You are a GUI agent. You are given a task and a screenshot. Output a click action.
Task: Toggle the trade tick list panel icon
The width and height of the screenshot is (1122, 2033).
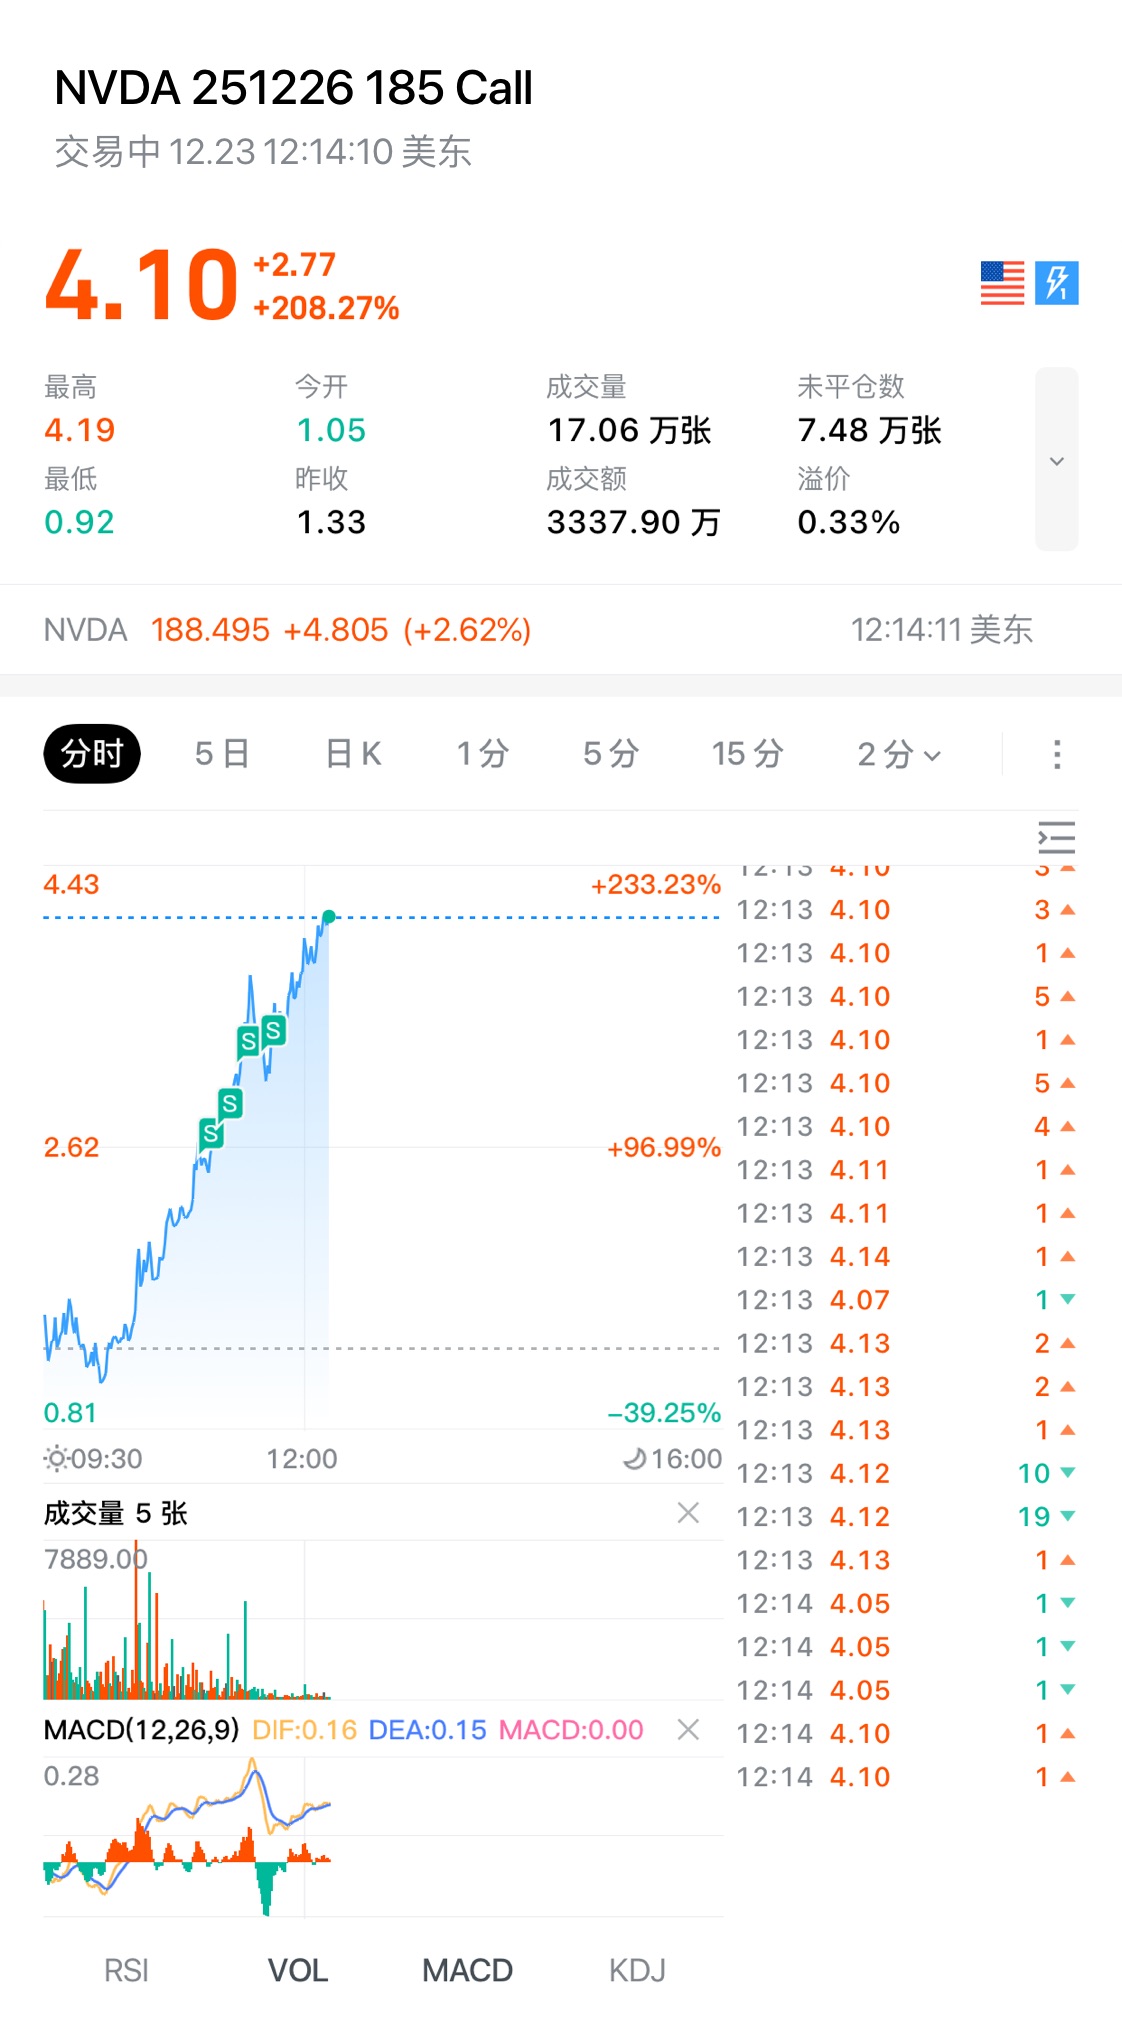pos(1056,838)
